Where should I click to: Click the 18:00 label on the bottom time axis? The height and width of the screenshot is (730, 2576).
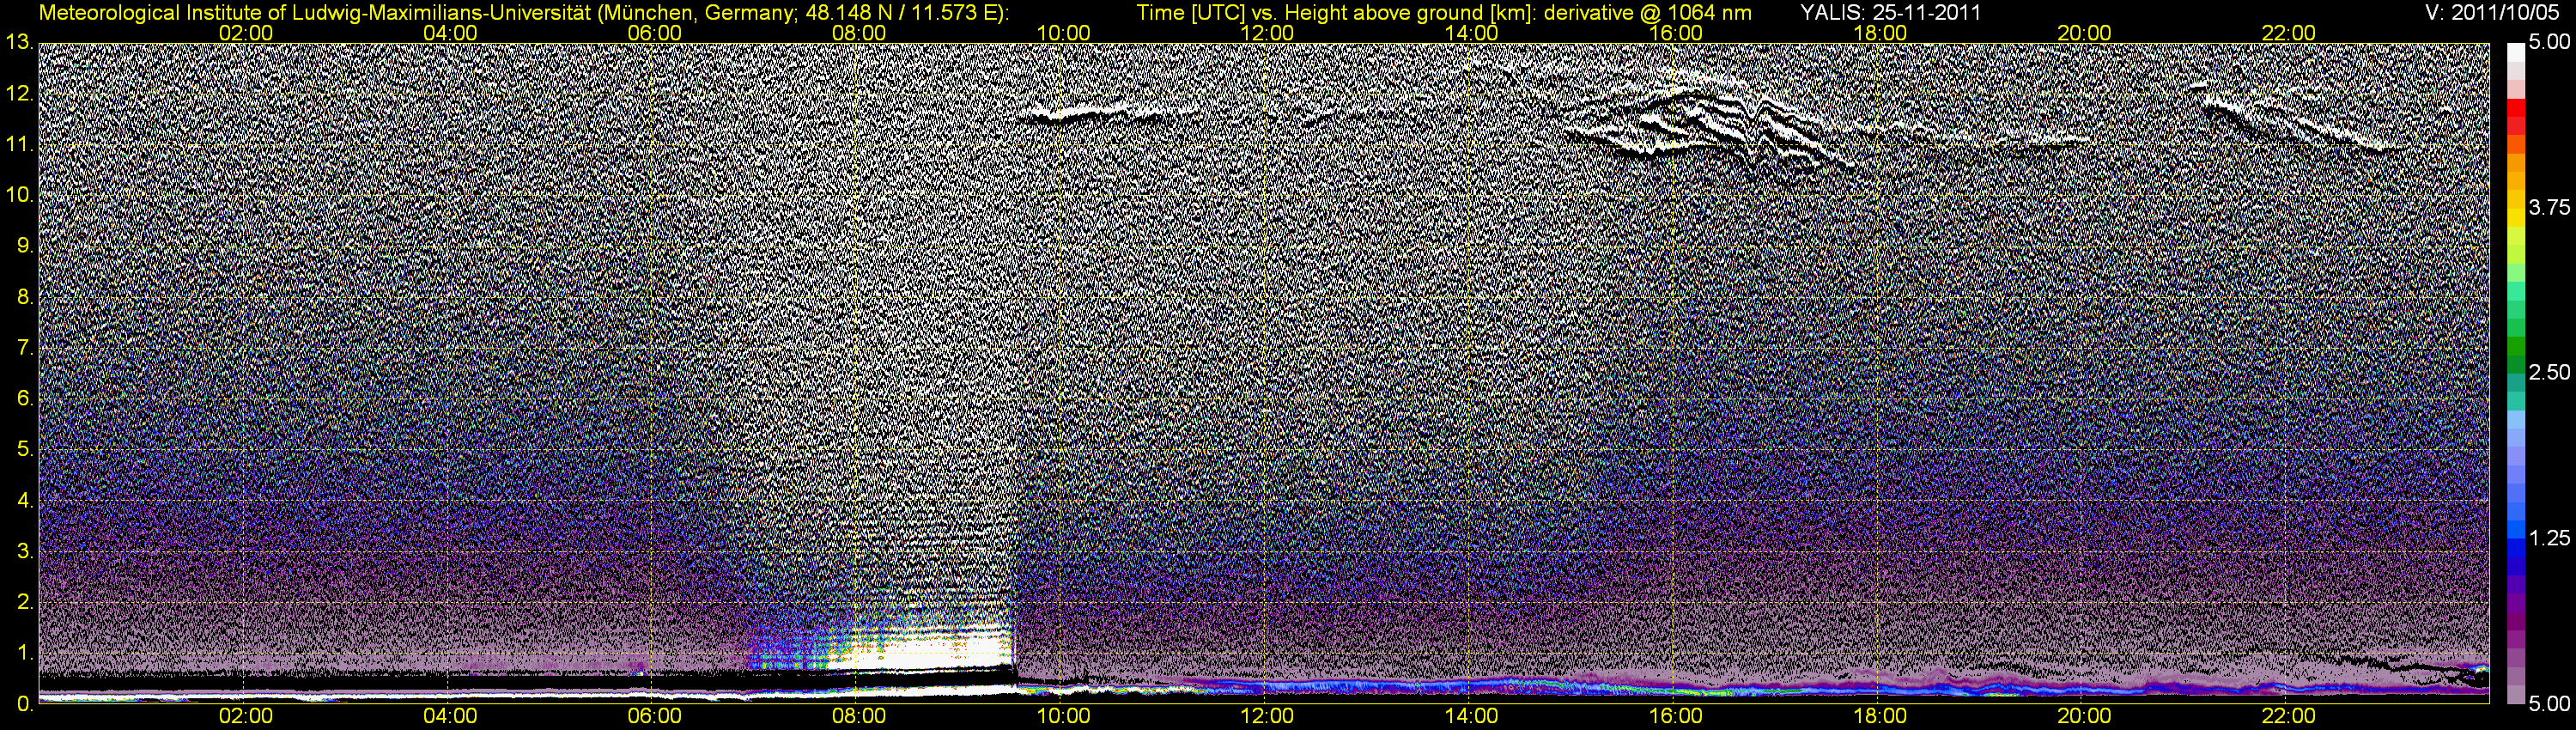click(1880, 716)
